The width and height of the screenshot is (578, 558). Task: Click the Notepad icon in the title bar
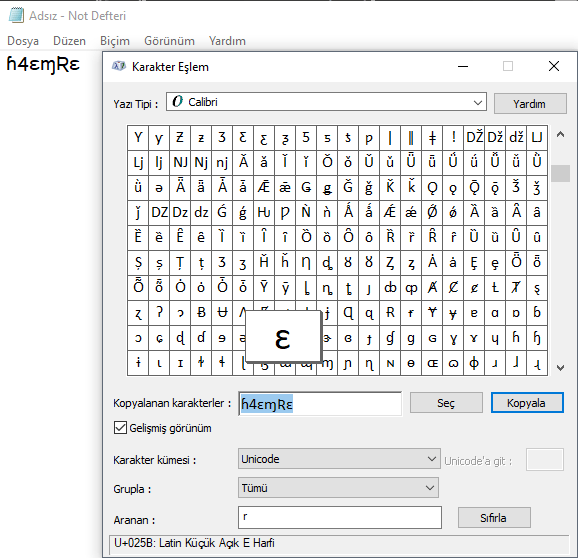pos(16,16)
